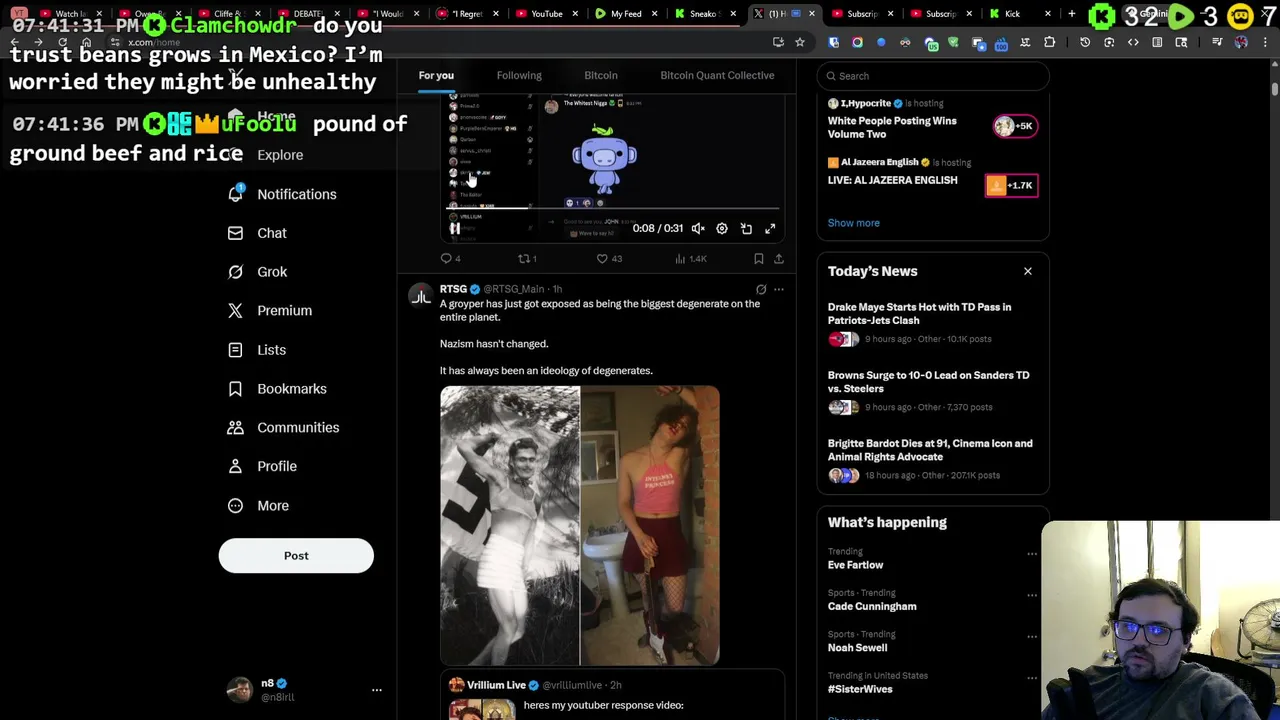Click the Post button

(296, 556)
